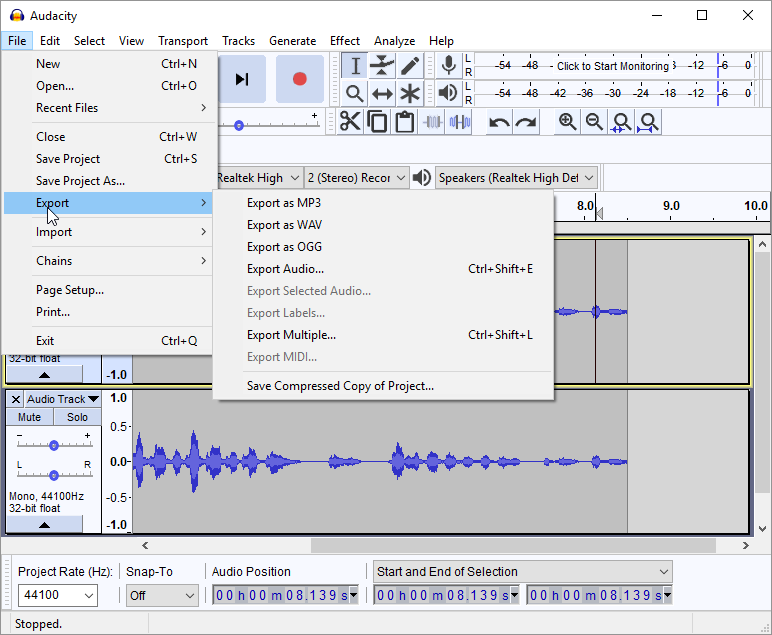
Task: Select the Time Shift tool
Action: click(x=382, y=94)
